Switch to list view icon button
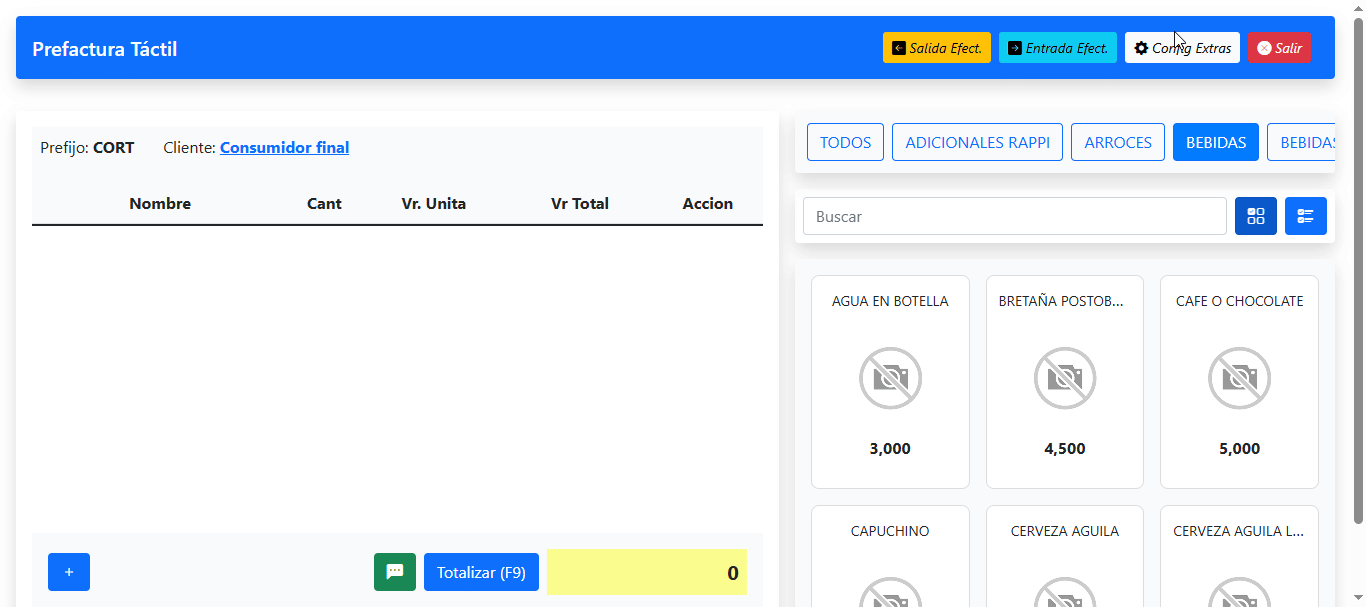The image size is (1366, 607). click(1305, 216)
